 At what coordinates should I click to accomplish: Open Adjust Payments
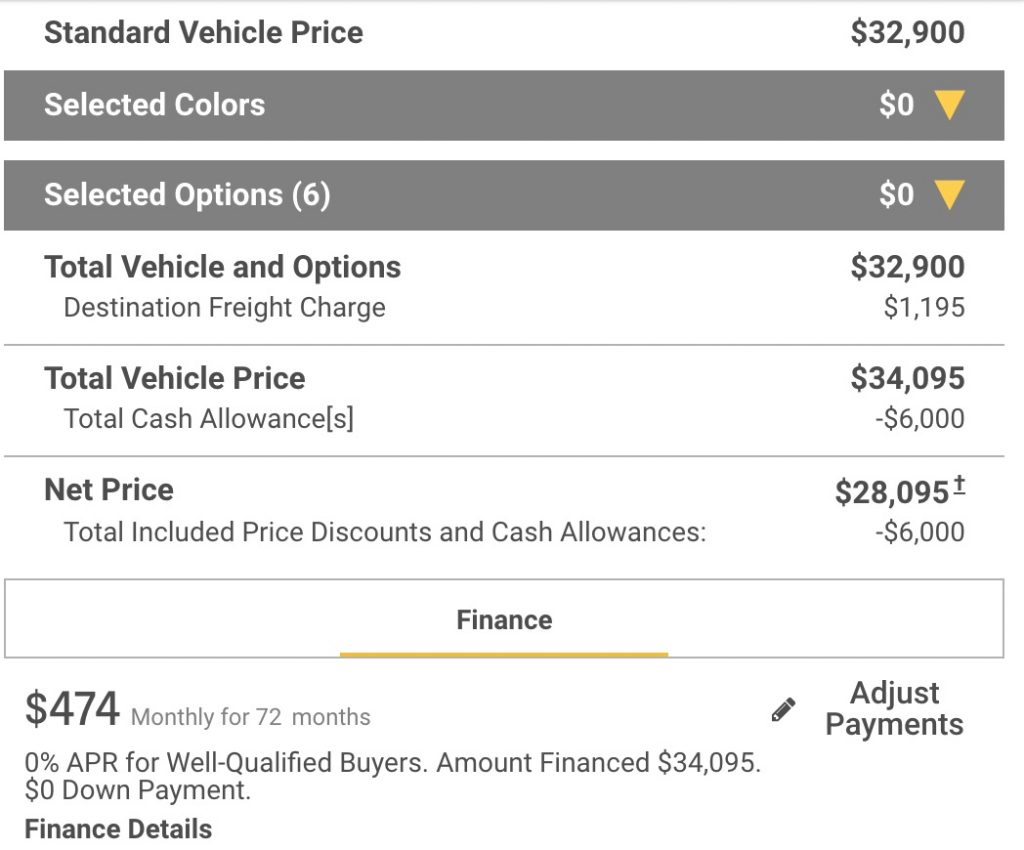pos(894,708)
